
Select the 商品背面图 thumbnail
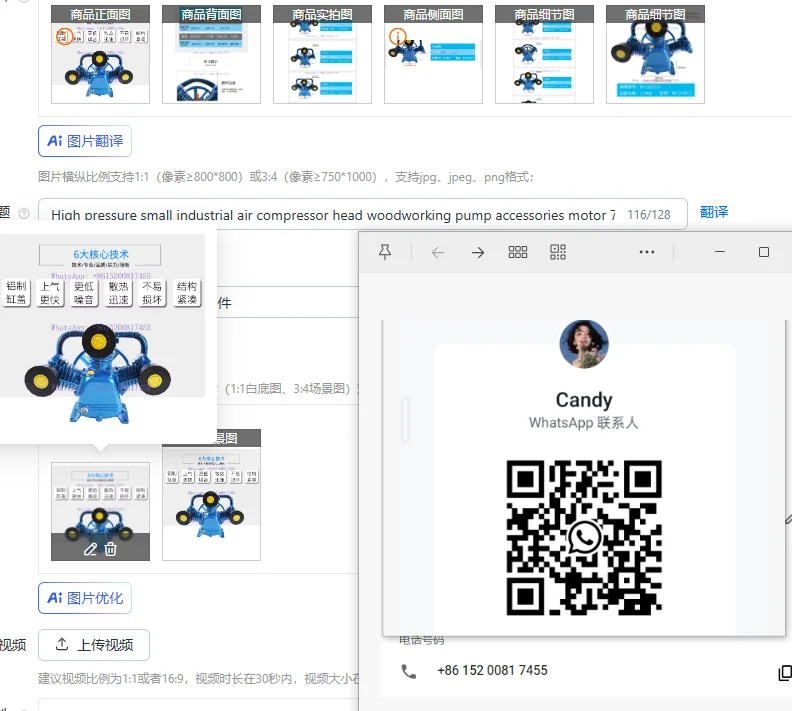pyautogui.click(x=212, y=55)
